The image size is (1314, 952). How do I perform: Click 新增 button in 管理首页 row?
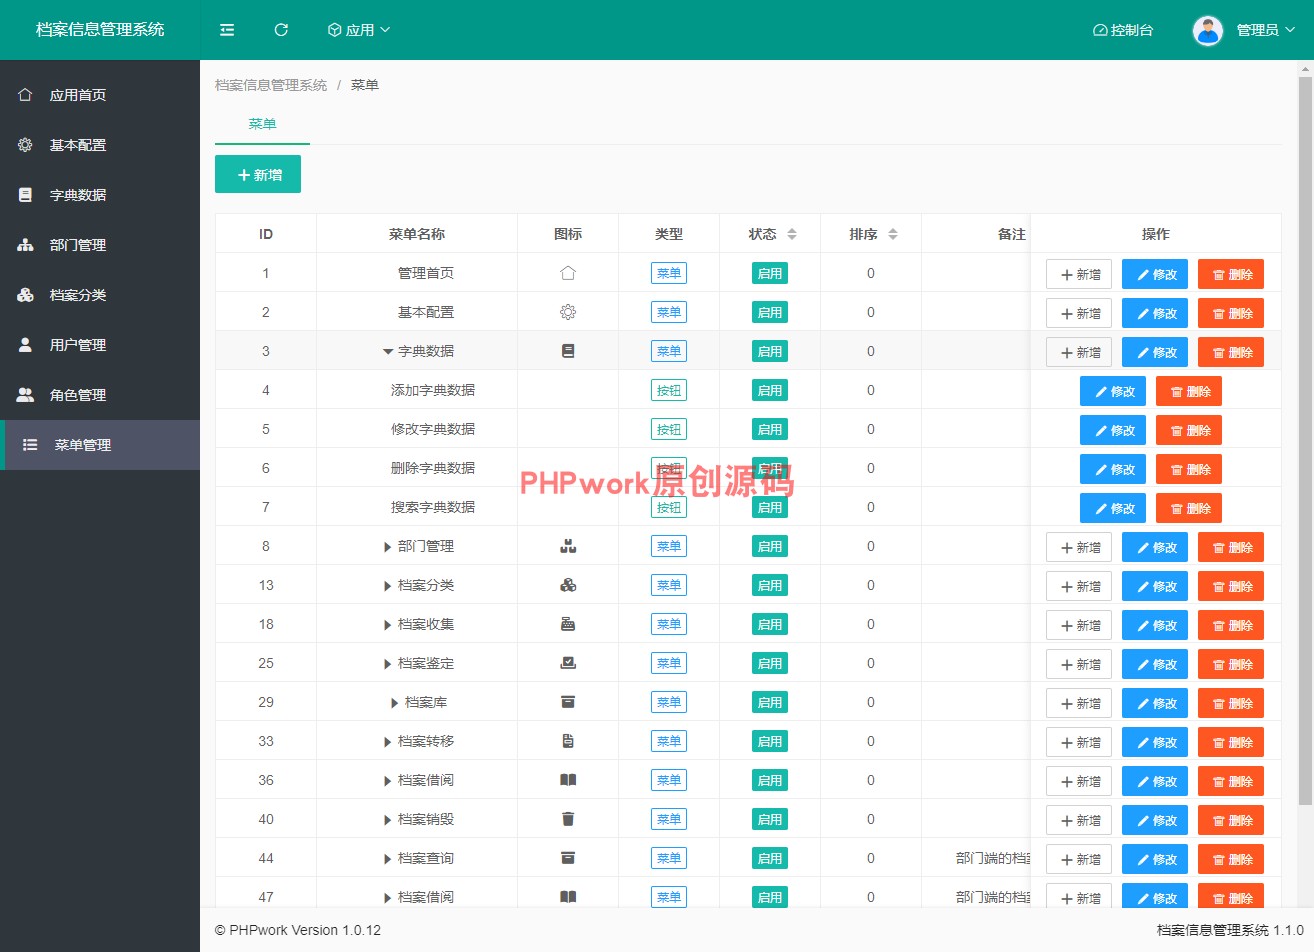point(1079,274)
